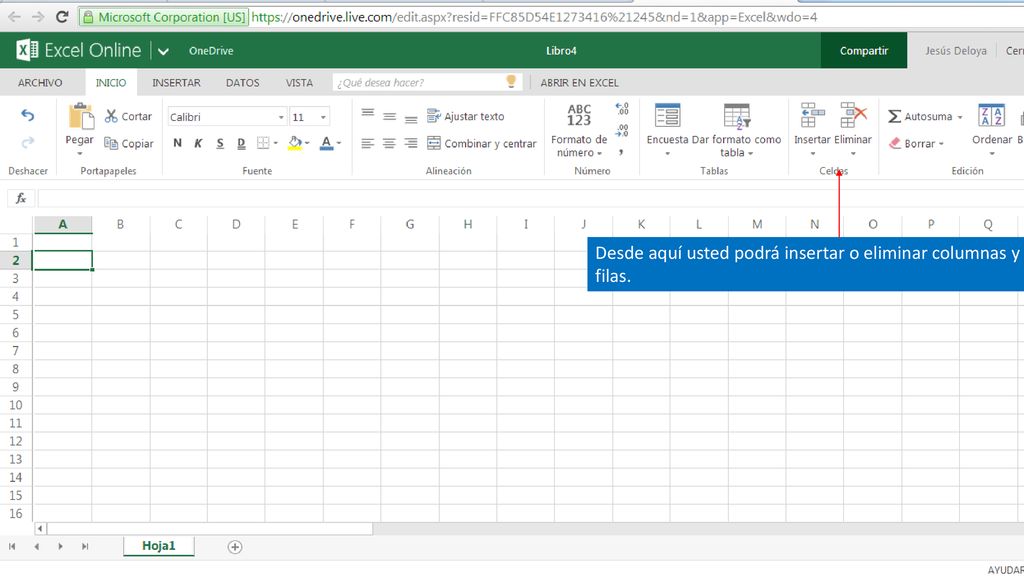Click Autosuma sigma button
The image size is (1024, 576).
tap(920, 116)
